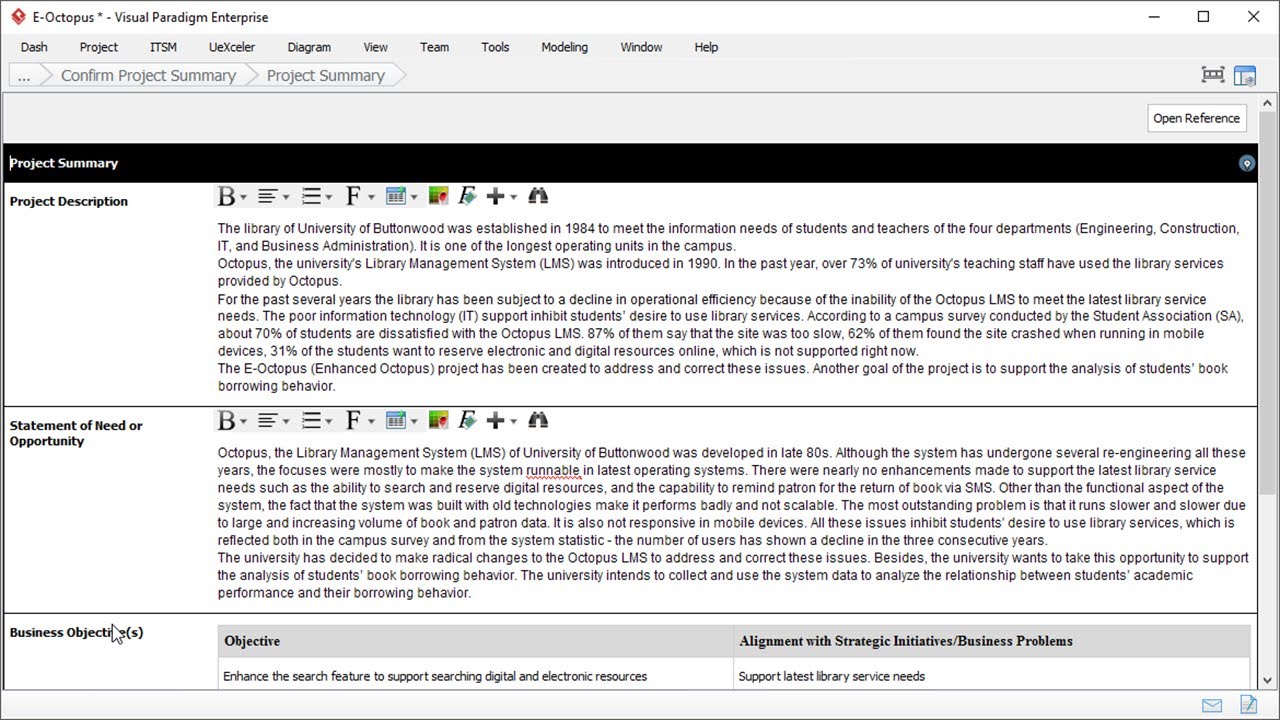Select the Project Summary breadcrumb
This screenshot has width=1280, height=720.
326,75
